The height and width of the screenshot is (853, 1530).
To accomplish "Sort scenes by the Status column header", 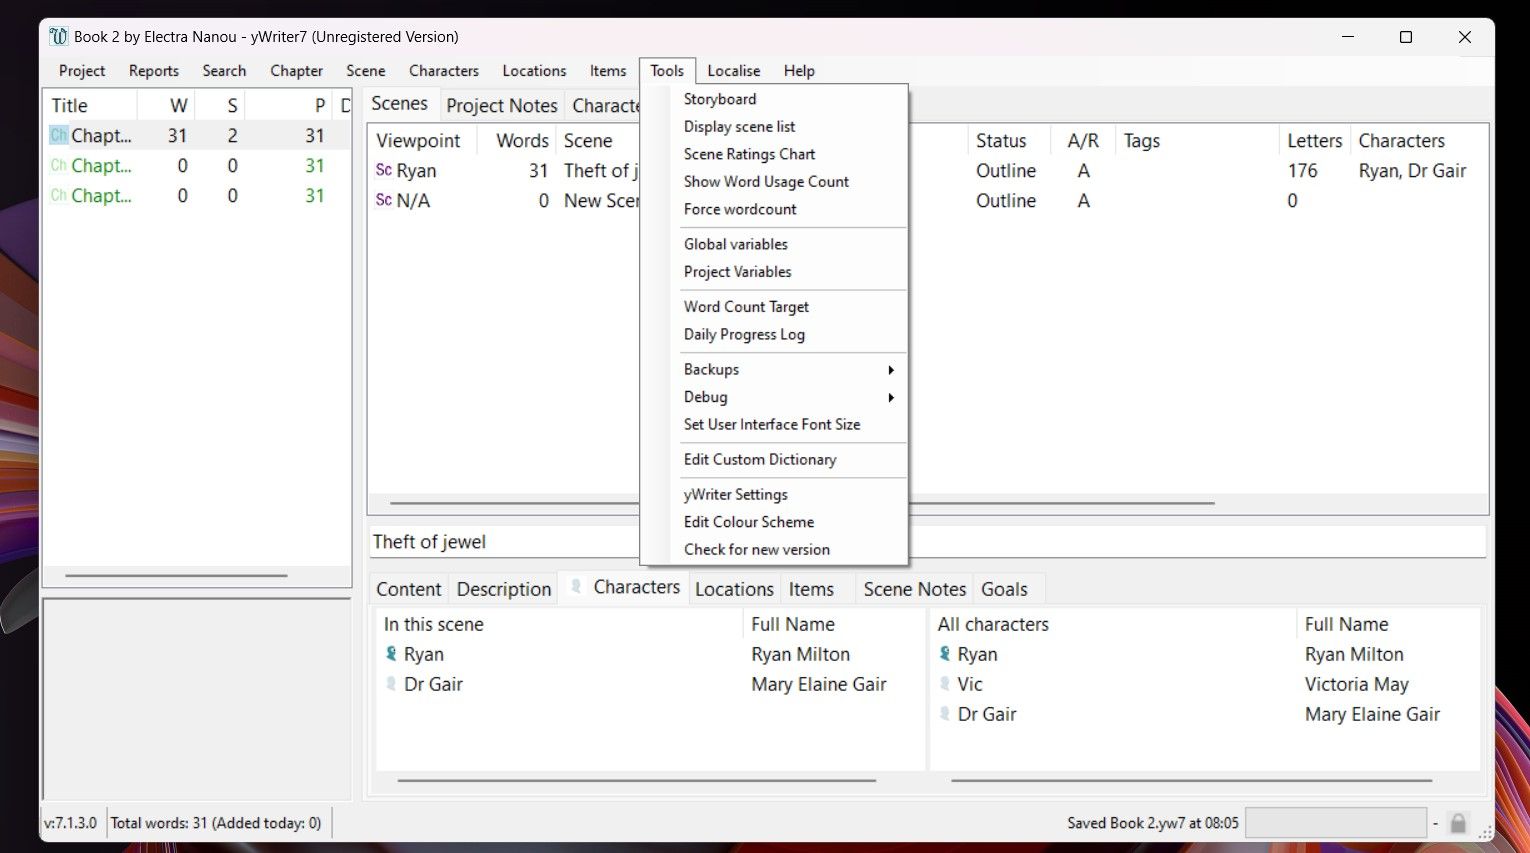I will coord(1001,141).
